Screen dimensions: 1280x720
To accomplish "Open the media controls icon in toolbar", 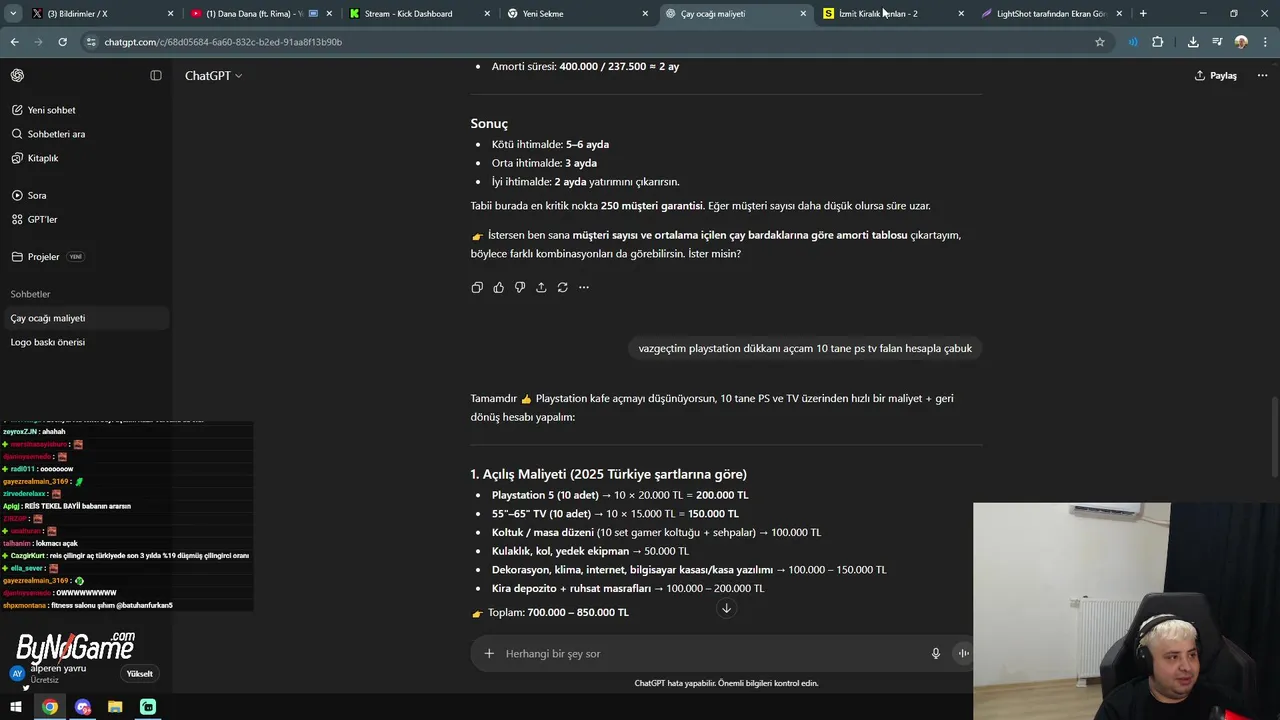I will pyautogui.click(x=1217, y=42).
